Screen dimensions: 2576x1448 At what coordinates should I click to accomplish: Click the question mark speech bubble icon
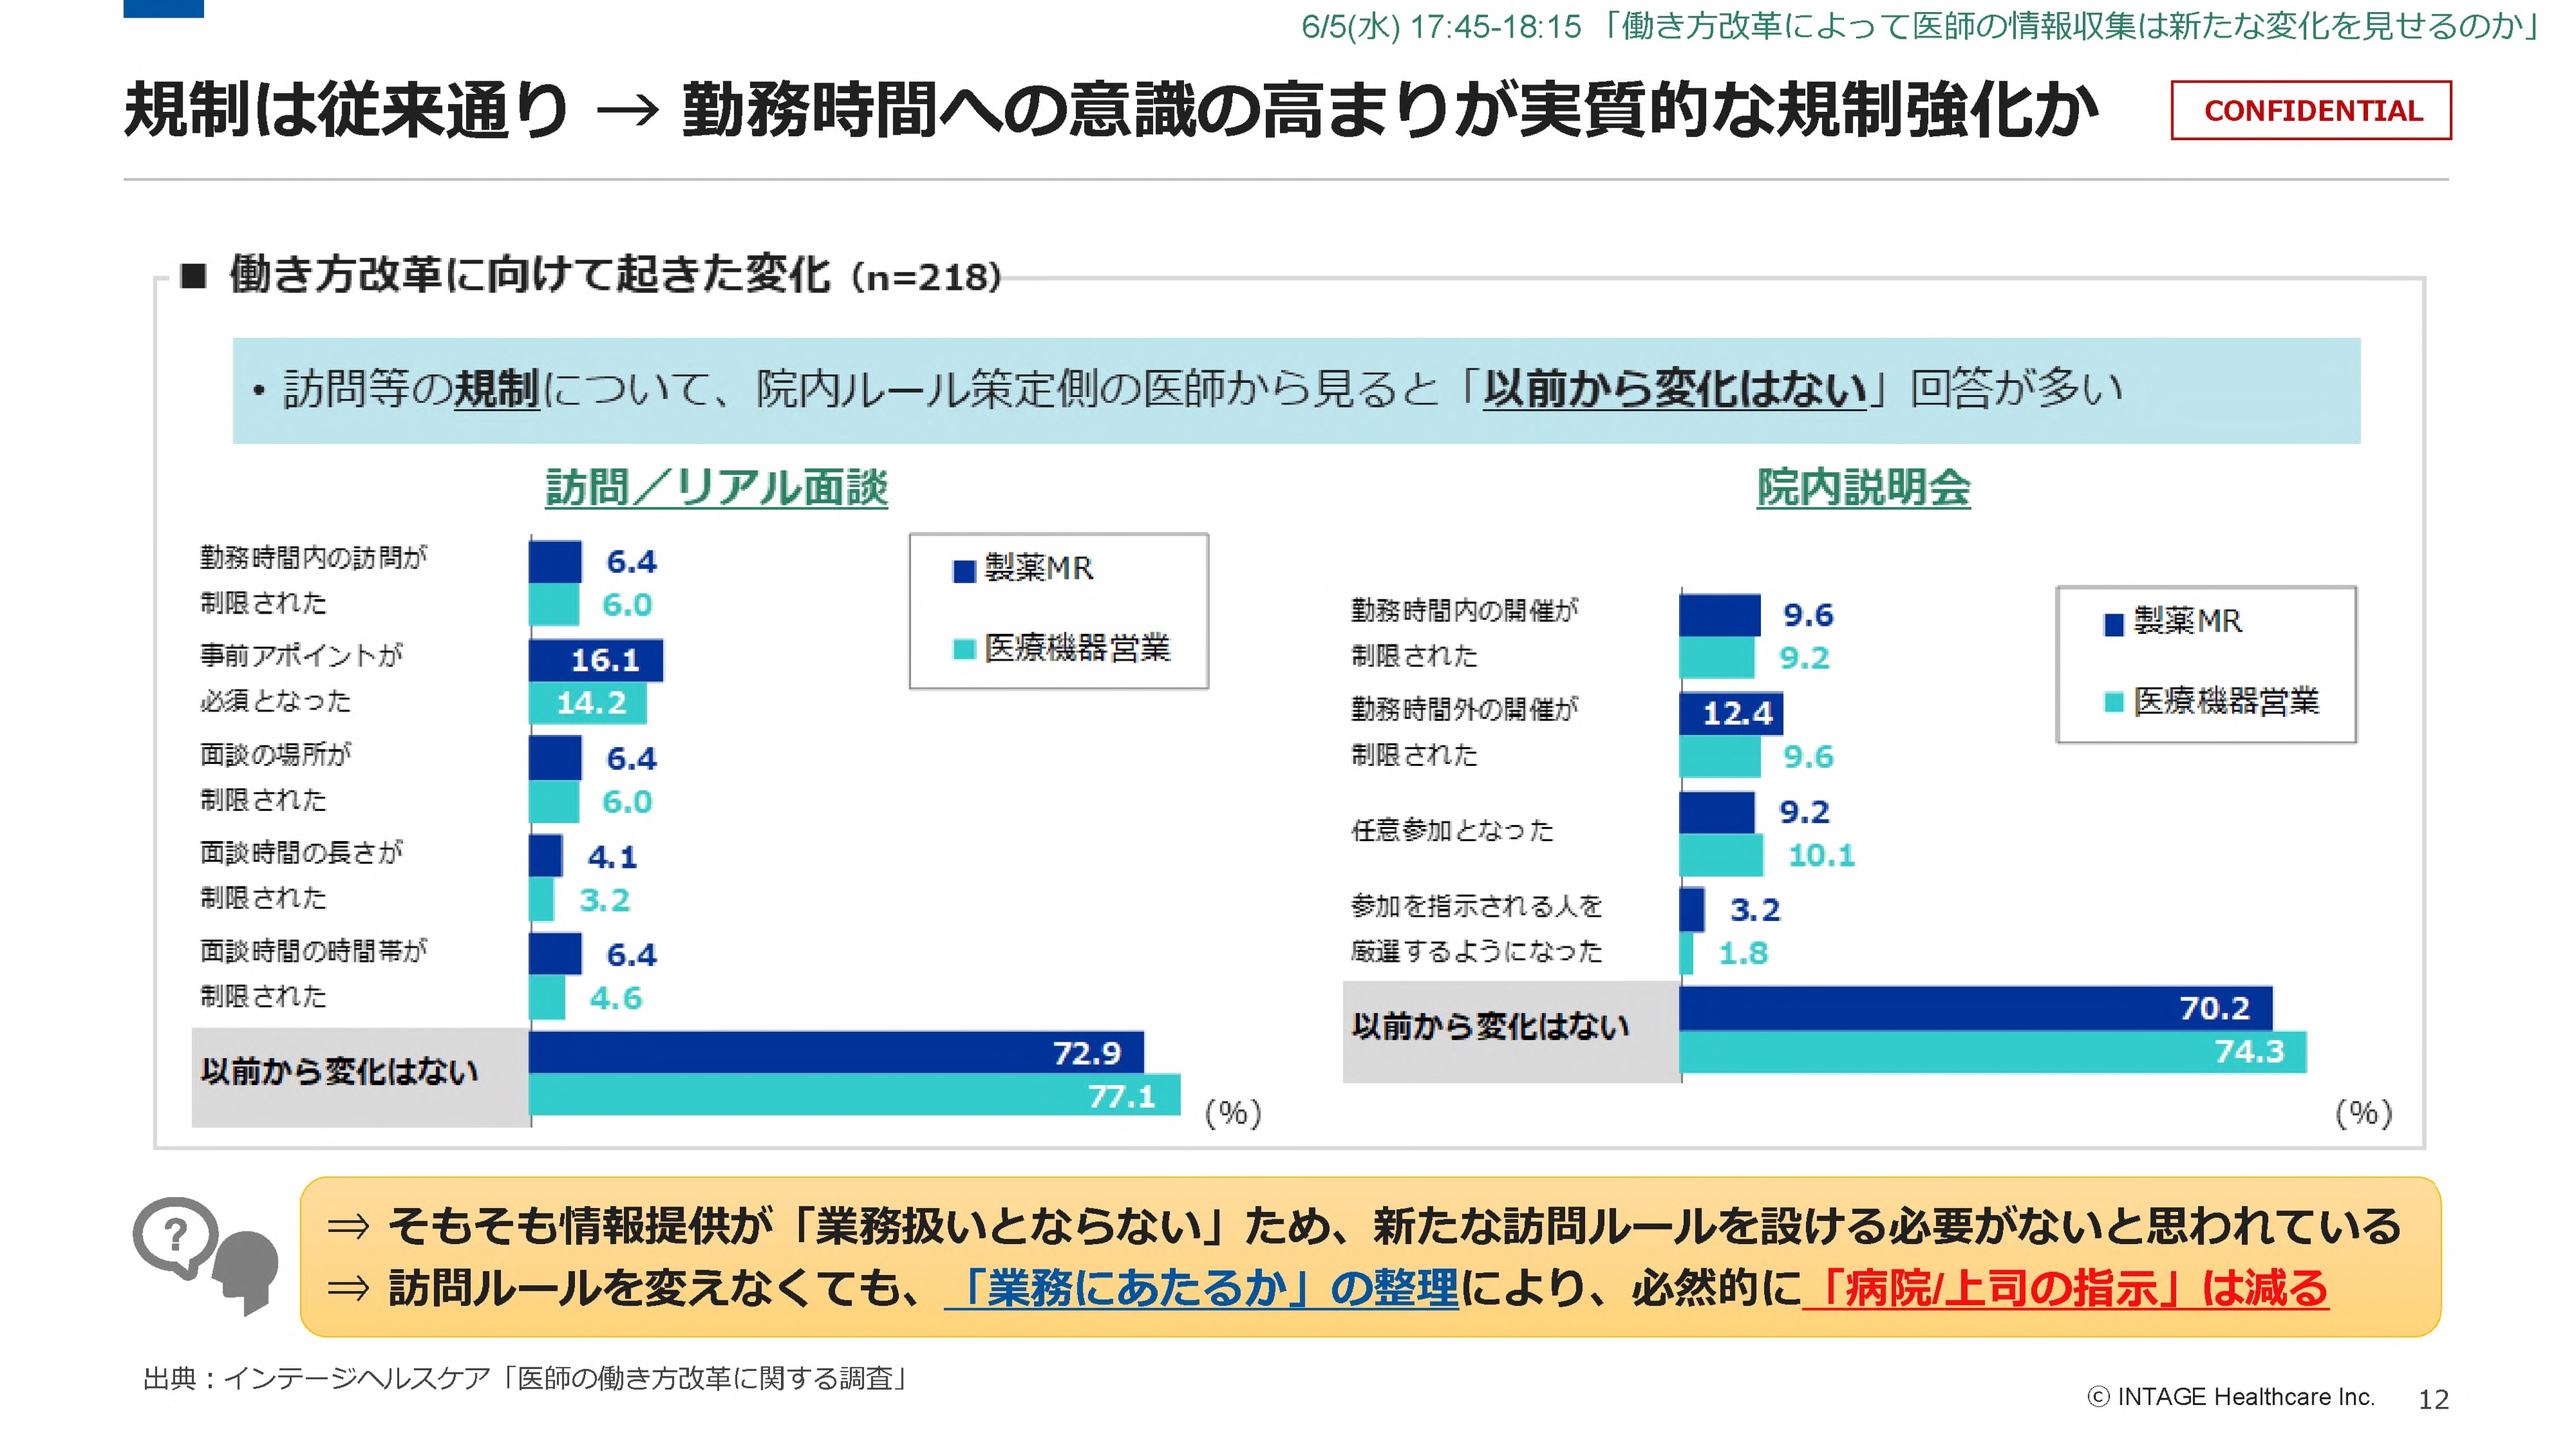click(x=175, y=1237)
